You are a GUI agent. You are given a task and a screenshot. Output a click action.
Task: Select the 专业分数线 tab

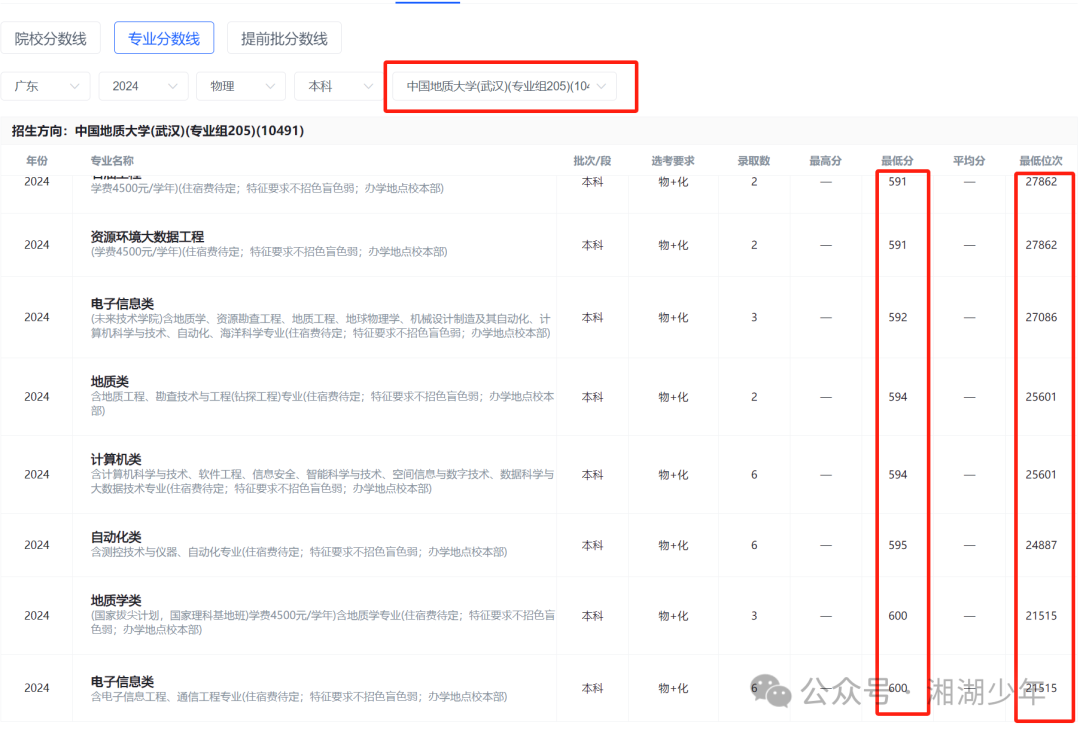164,39
